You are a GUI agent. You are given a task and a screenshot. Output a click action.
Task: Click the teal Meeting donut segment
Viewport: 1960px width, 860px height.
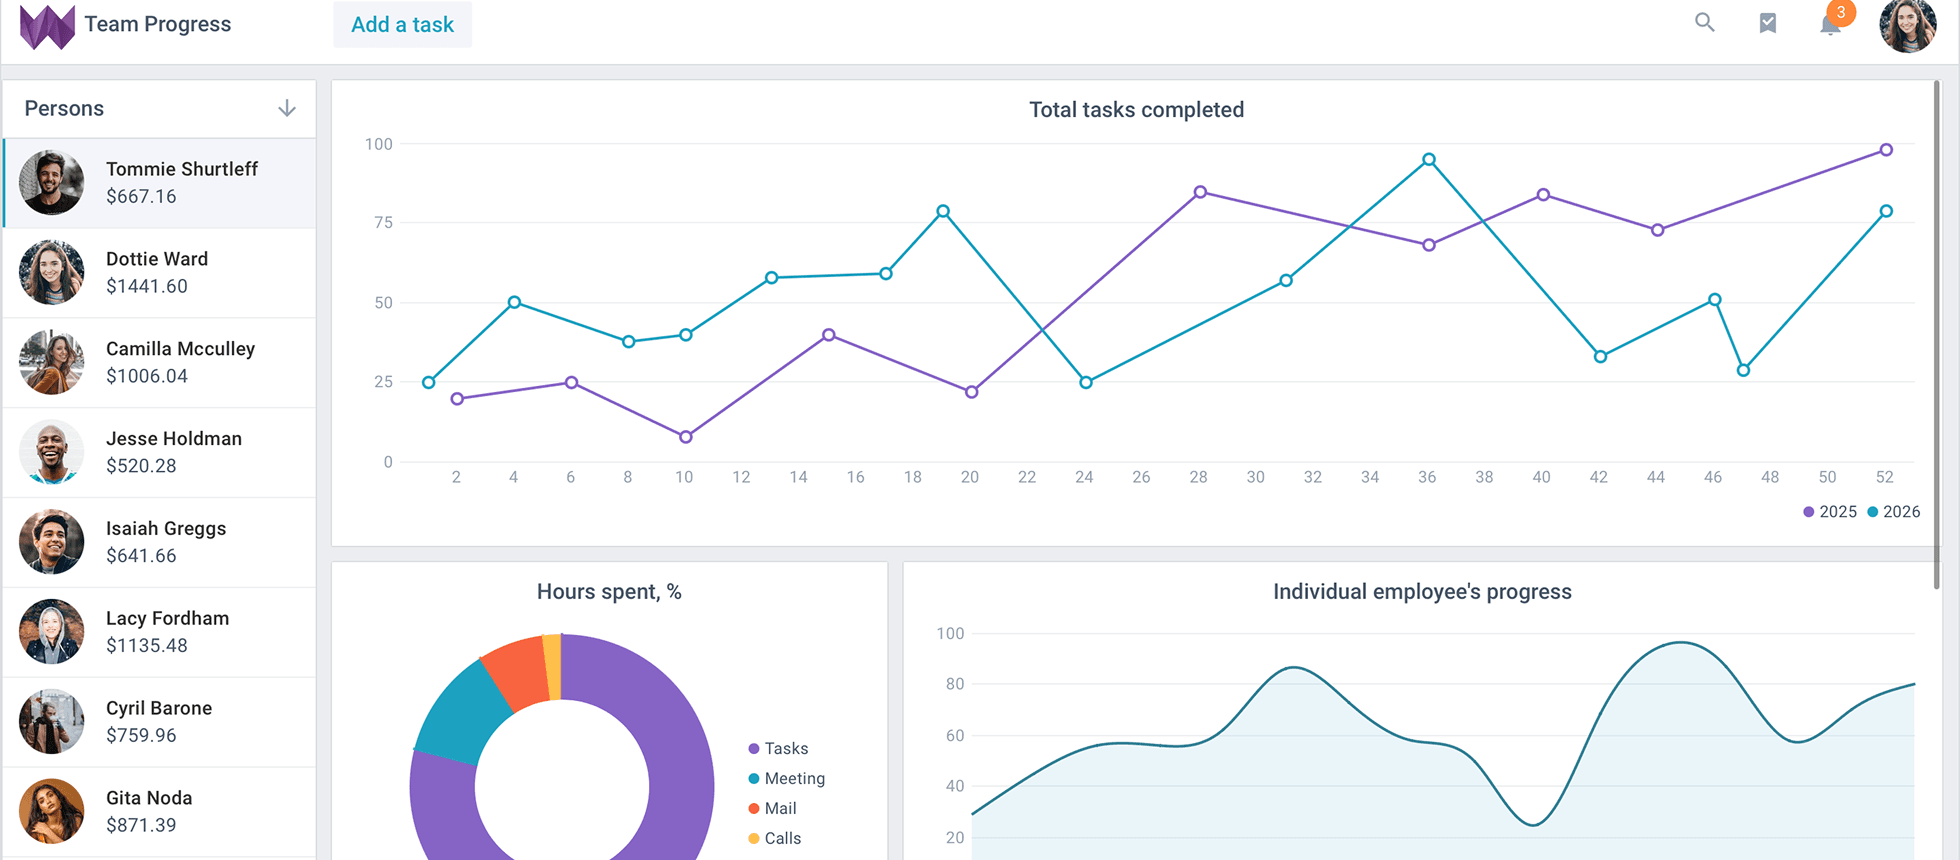pyautogui.click(x=463, y=713)
